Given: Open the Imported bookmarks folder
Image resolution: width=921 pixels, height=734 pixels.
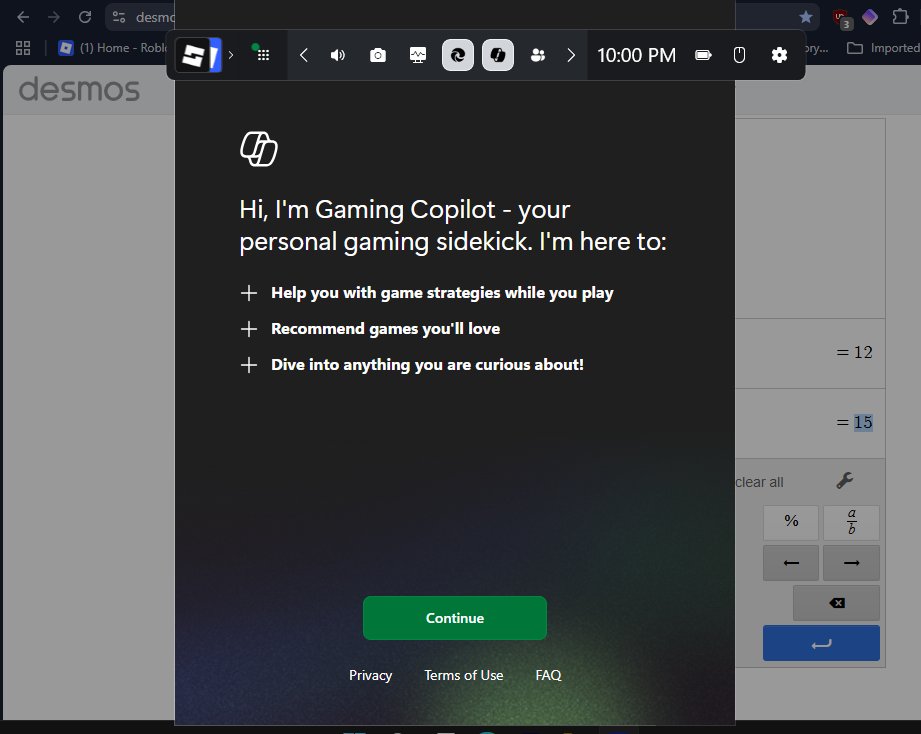Looking at the screenshot, I should tap(883, 48).
